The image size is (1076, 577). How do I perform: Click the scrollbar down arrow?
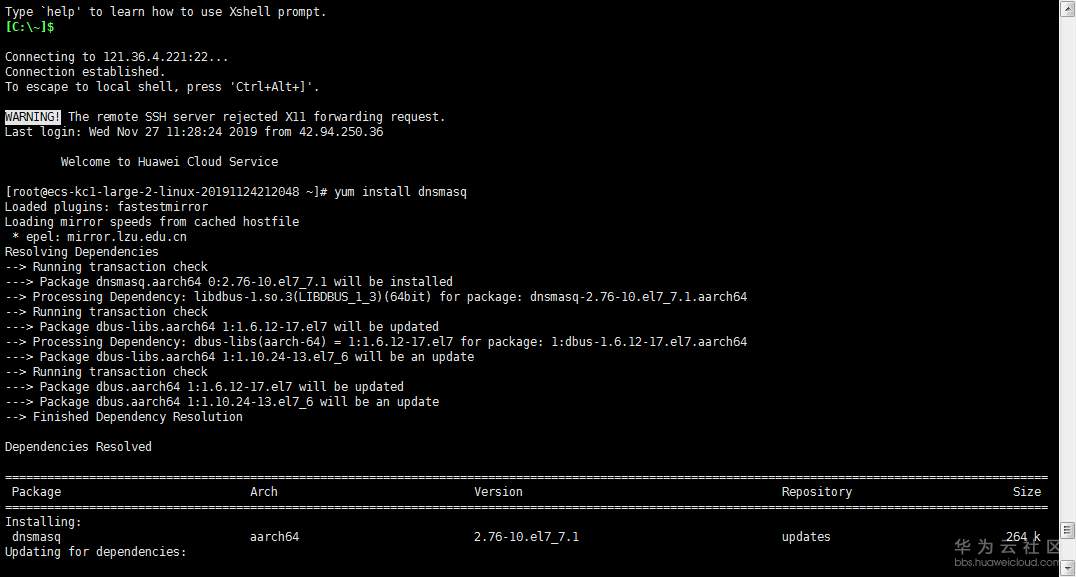tap(1067, 569)
